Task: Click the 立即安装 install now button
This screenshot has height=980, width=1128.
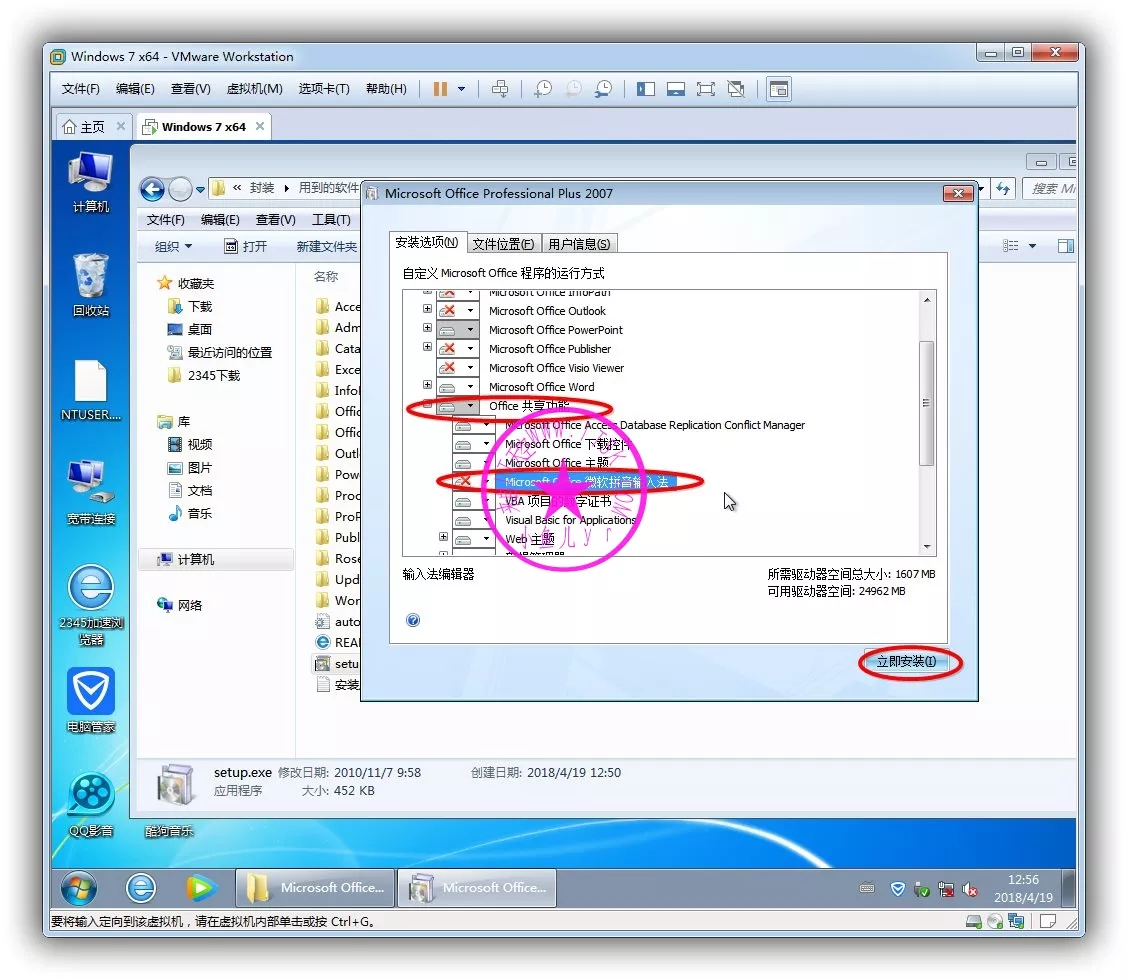Action: pos(906,662)
